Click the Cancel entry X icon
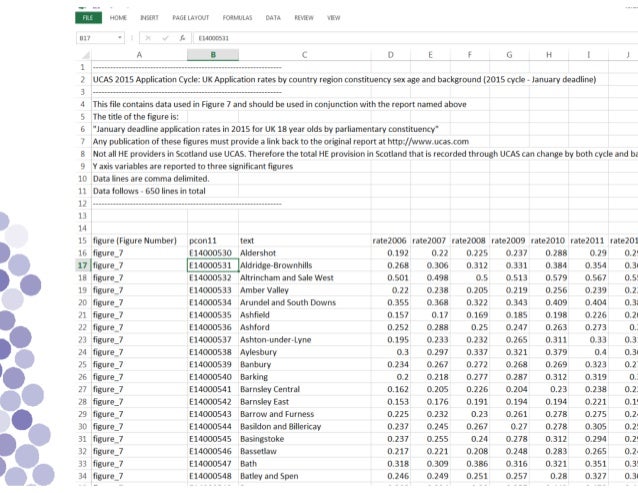Screen dimensions: 638x493 click(148, 38)
